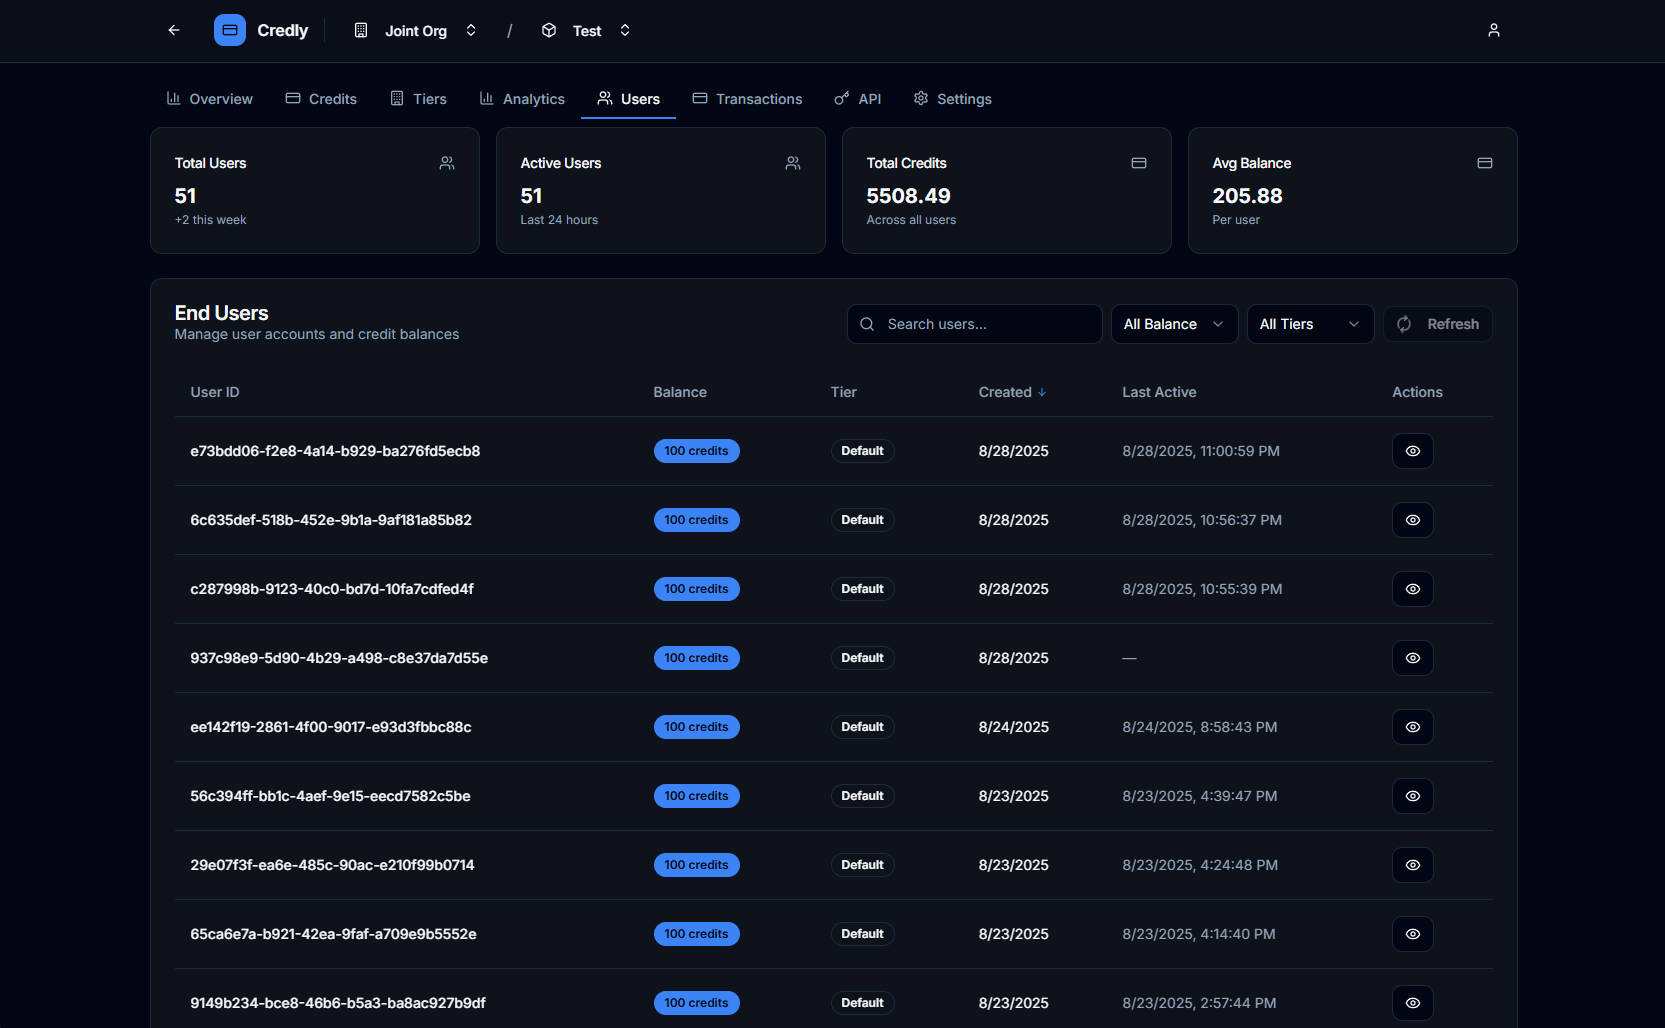View user 937c98e9 with eye icon

1412,658
